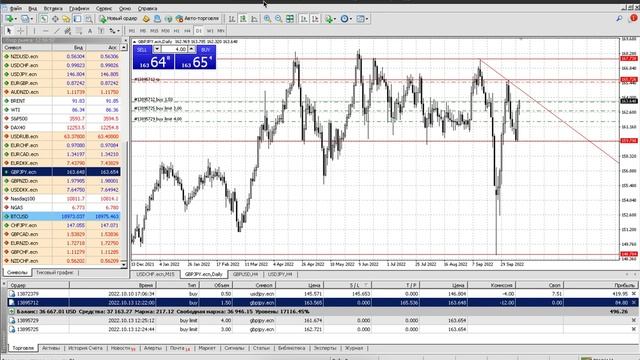Expand the periods dropdown arrow

coord(351,19)
